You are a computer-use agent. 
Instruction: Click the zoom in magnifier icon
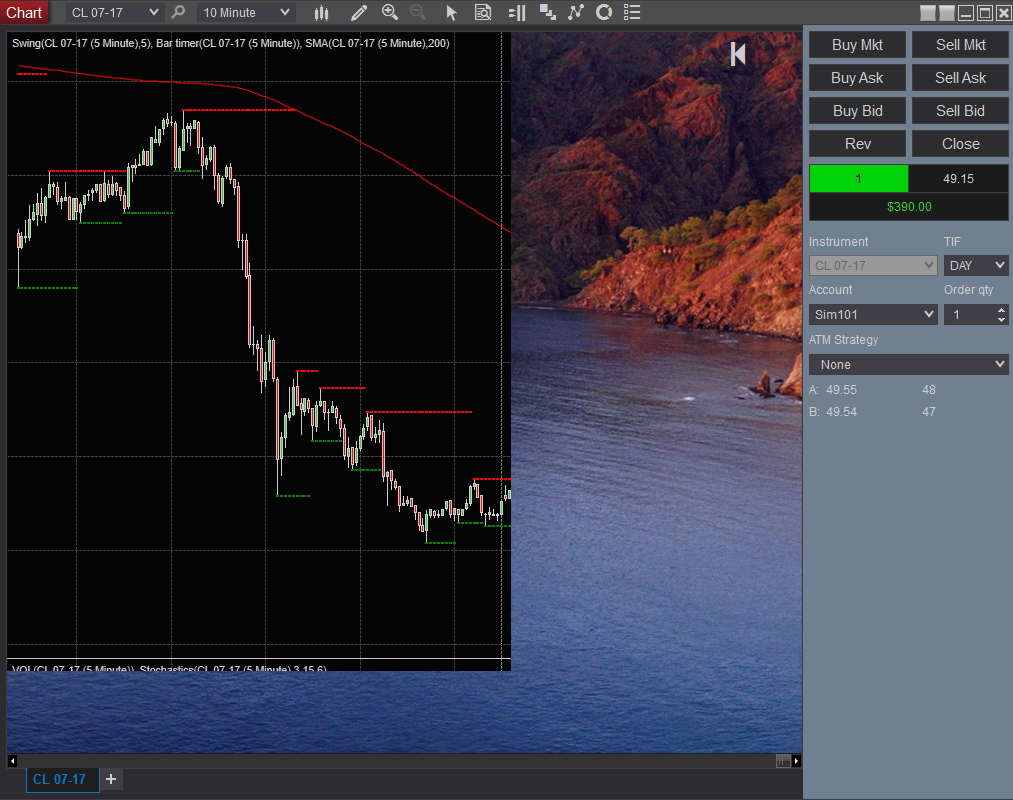click(390, 12)
